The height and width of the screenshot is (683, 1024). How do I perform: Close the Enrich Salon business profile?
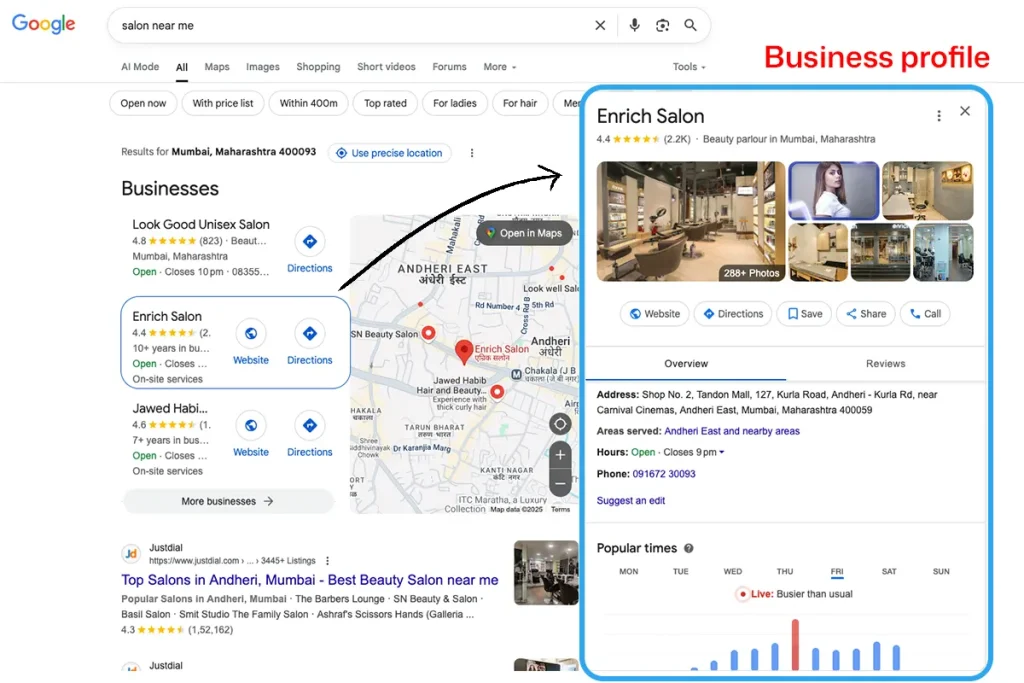[965, 111]
